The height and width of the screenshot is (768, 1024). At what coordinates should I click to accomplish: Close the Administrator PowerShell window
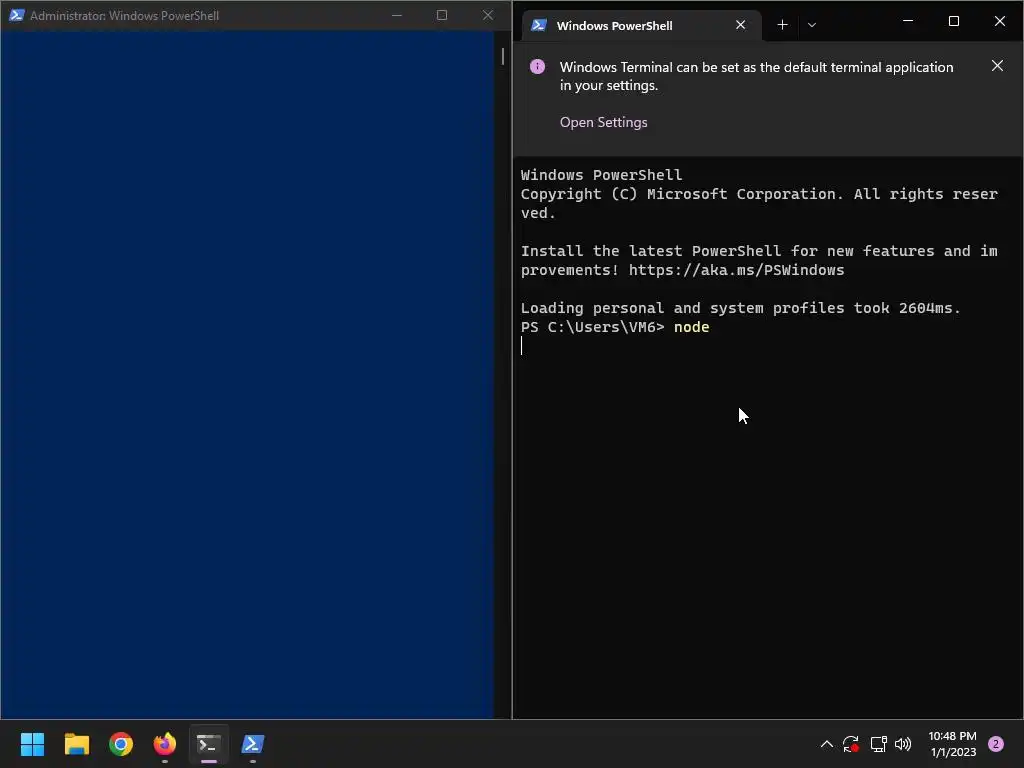pyautogui.click(x=488, y=15)
